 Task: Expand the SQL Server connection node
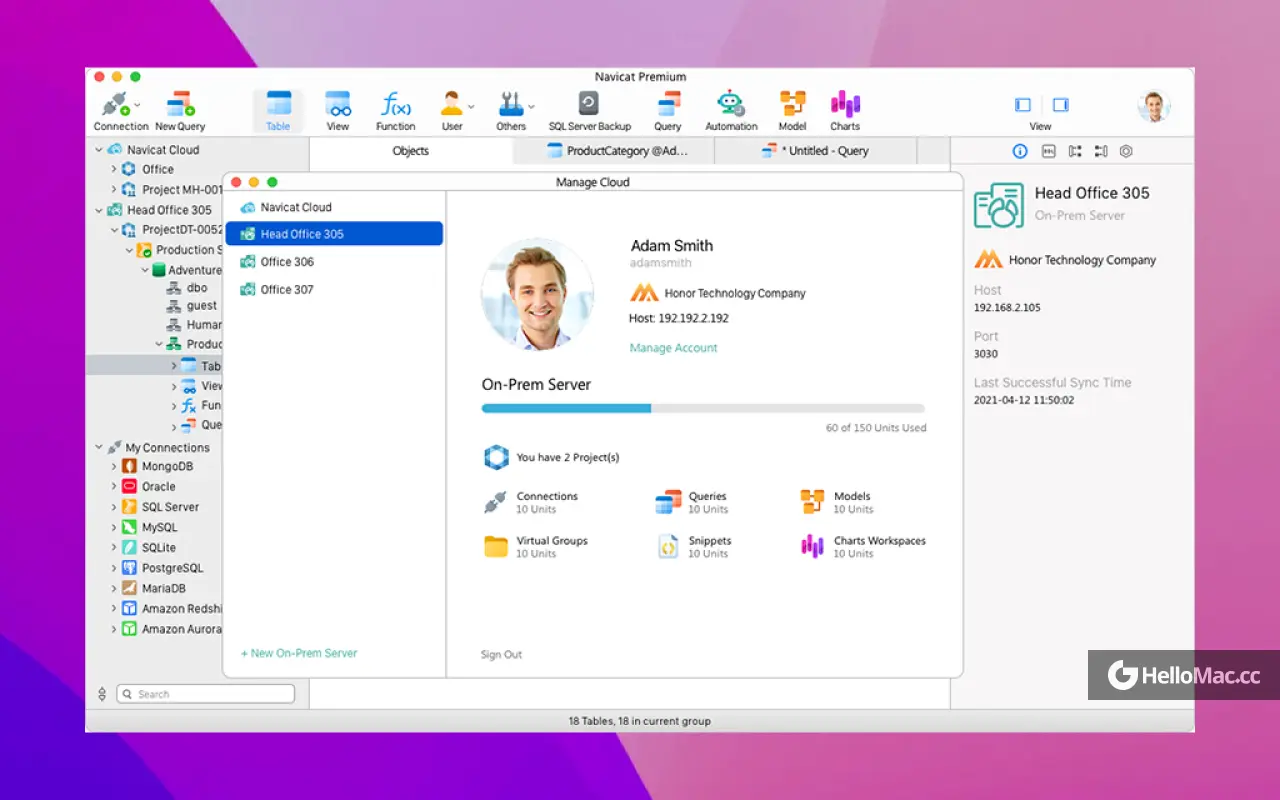pyautogui.click(x=114, y=507)
